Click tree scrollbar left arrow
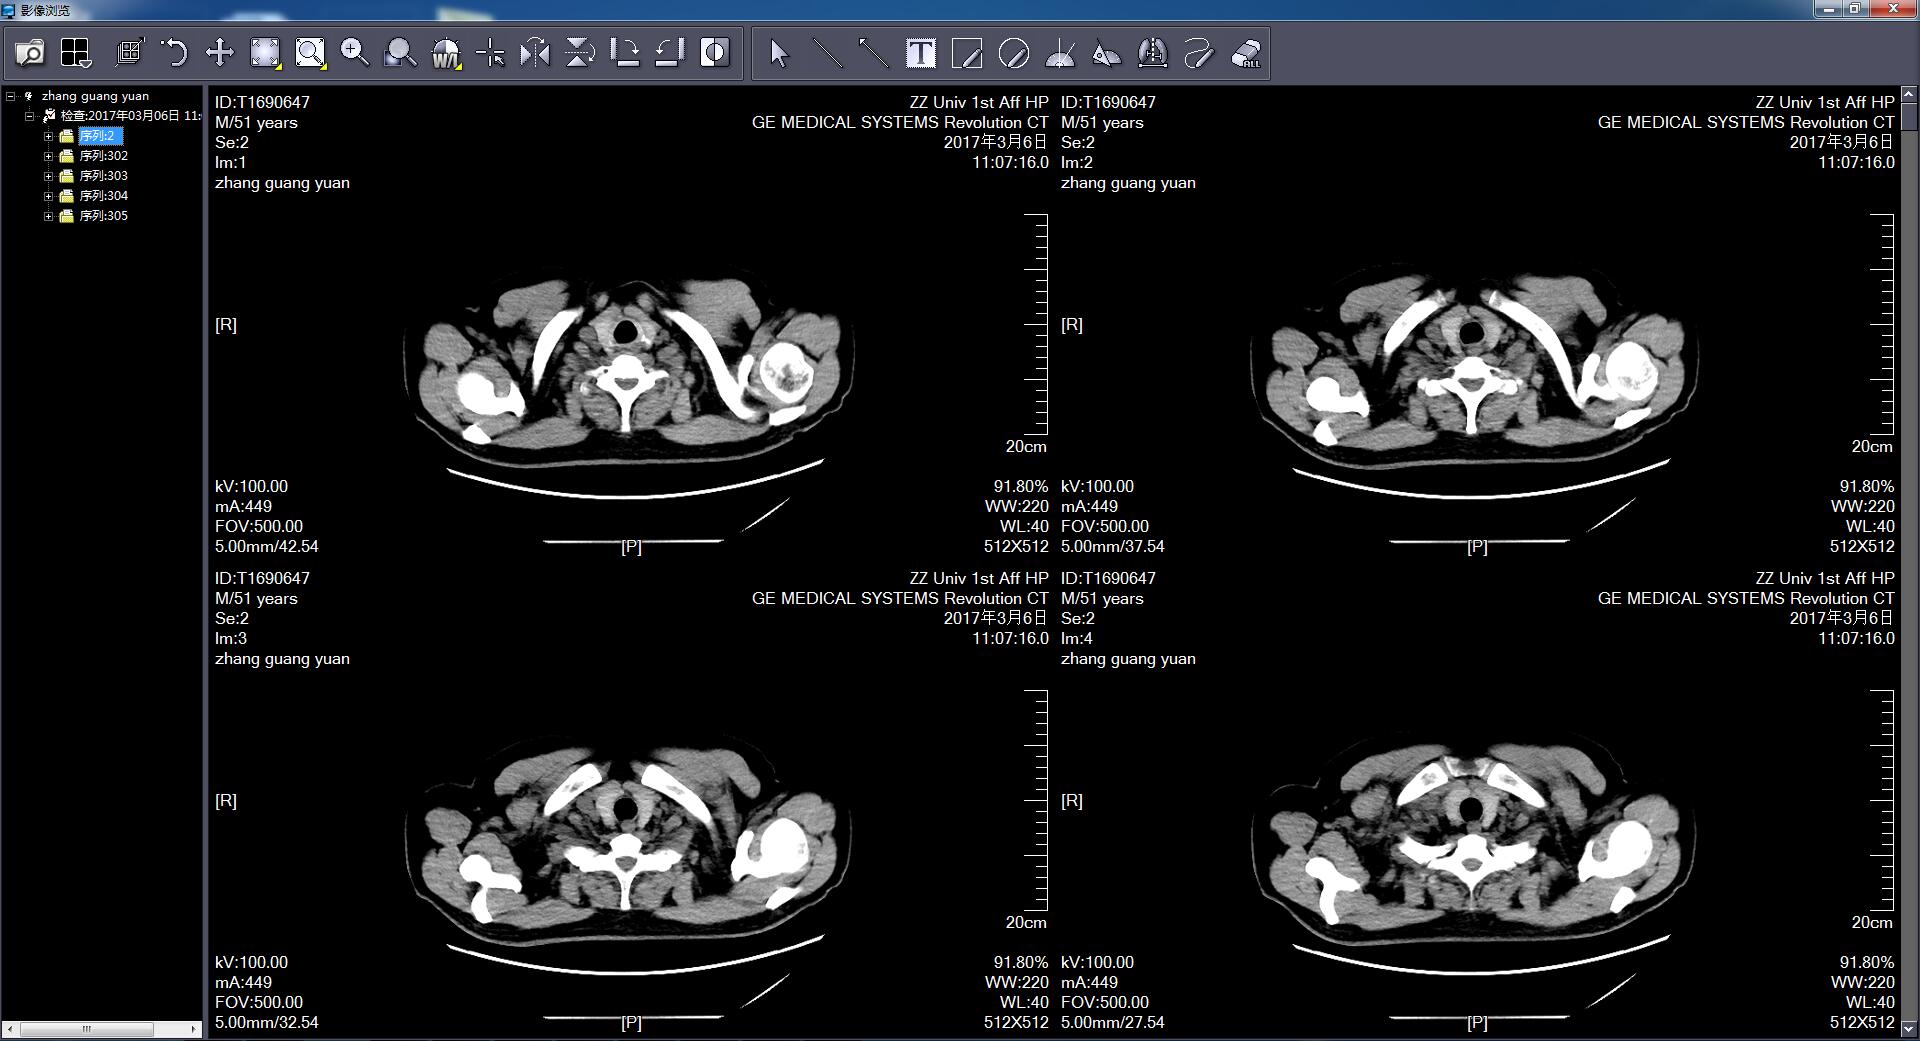This screenshot has width=1920, height=1041. [10, 1029]
